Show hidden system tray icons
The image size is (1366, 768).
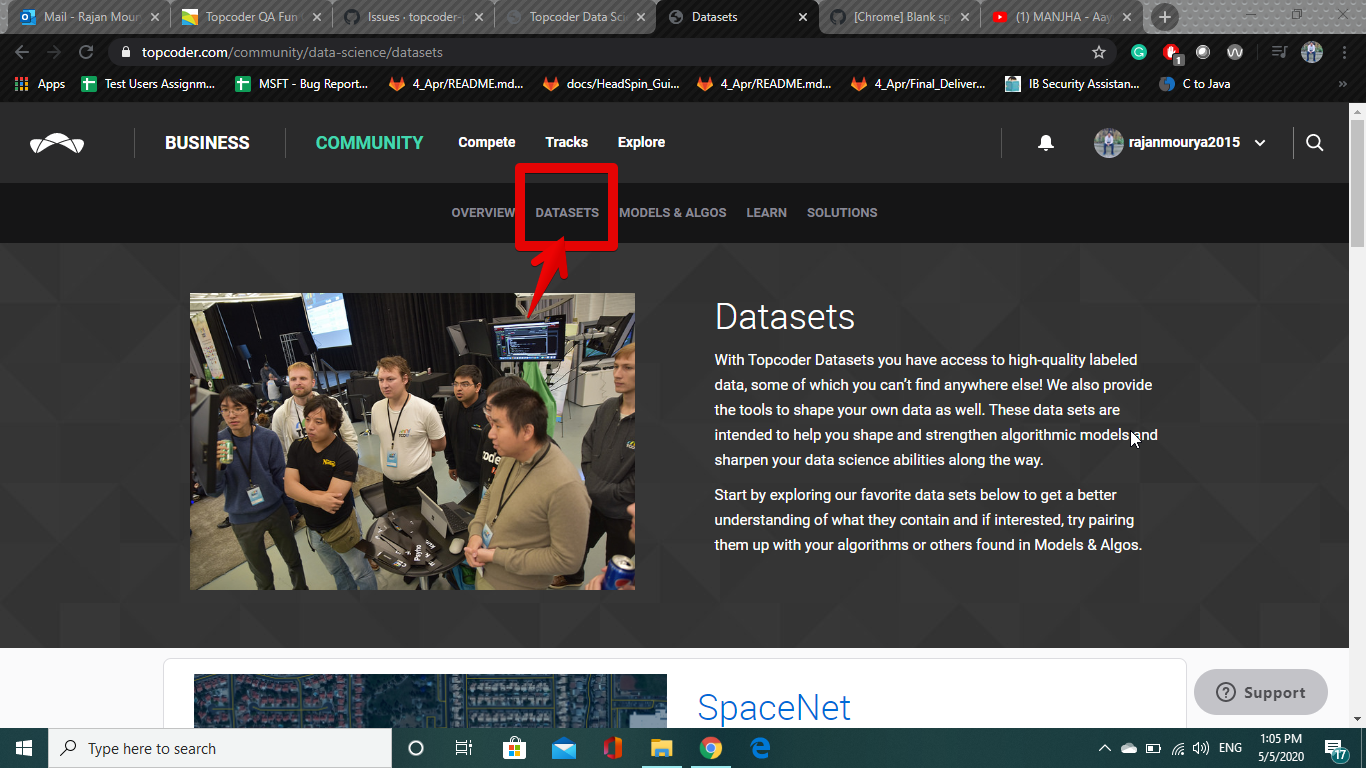point(1105,748)
